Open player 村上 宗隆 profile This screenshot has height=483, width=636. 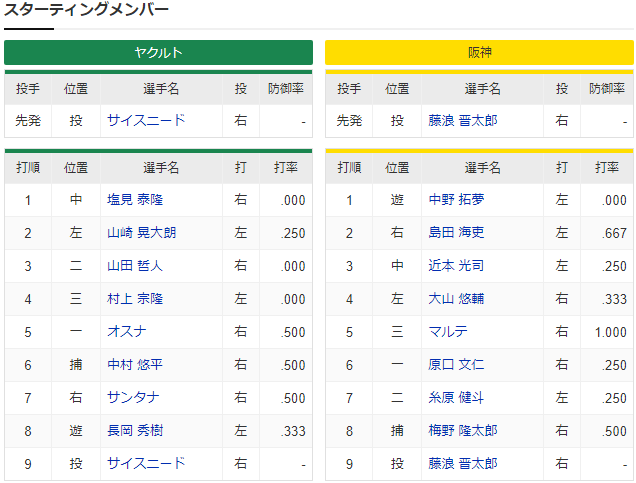click(135, 298)
